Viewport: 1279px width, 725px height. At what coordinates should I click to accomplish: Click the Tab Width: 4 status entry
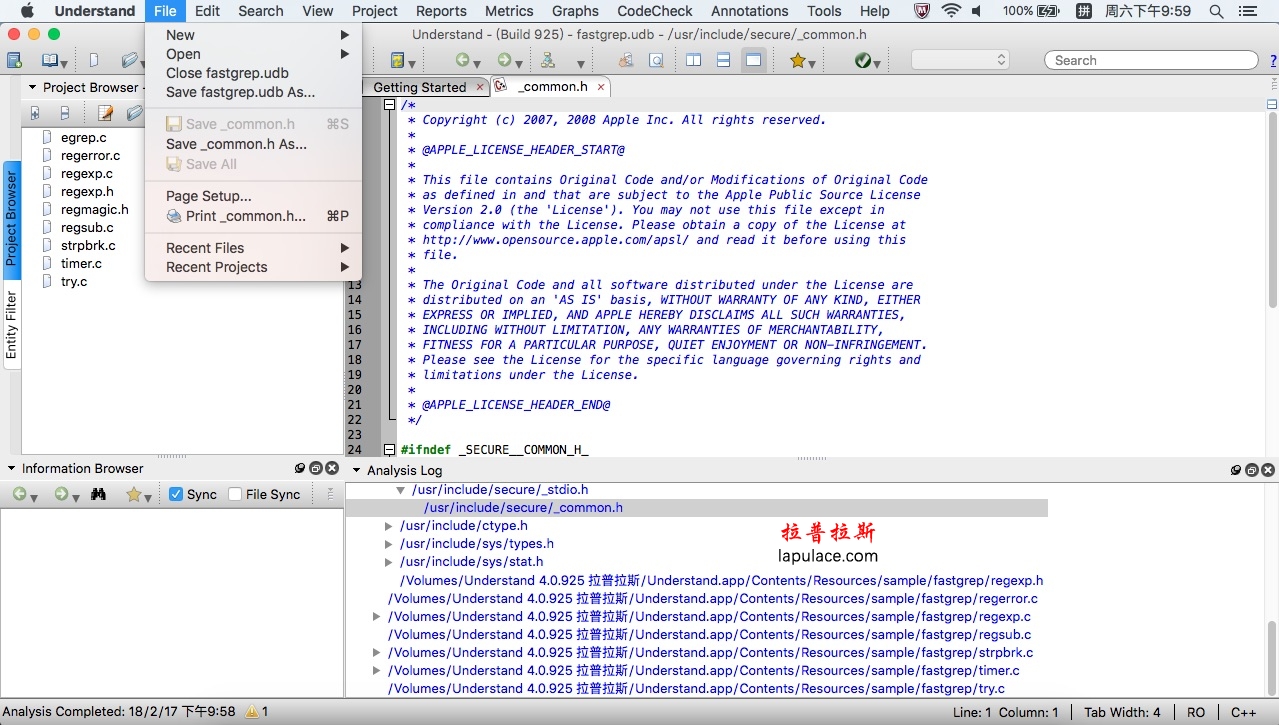(1122, 712)
